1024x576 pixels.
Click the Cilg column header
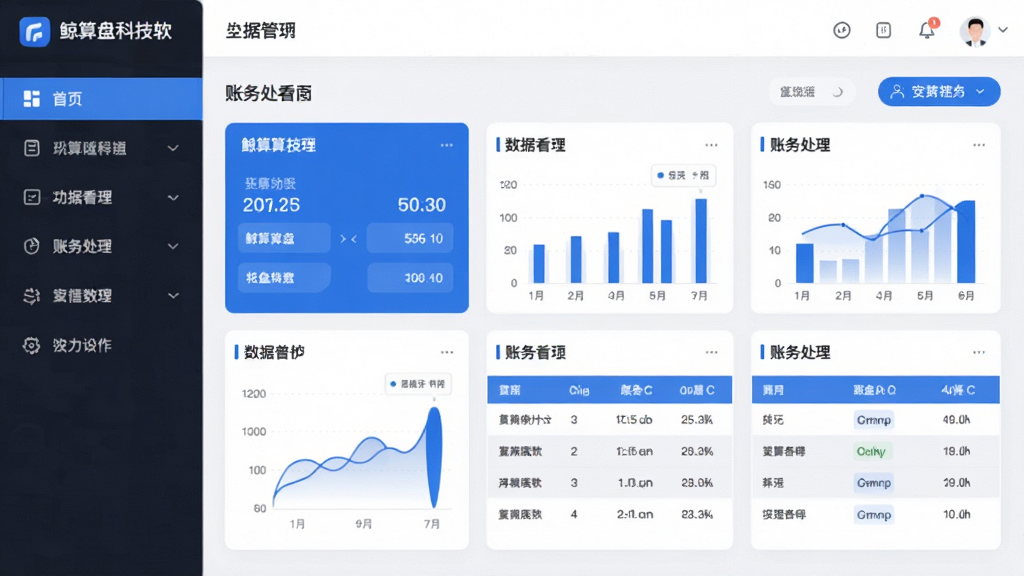[x=579, y=391]
